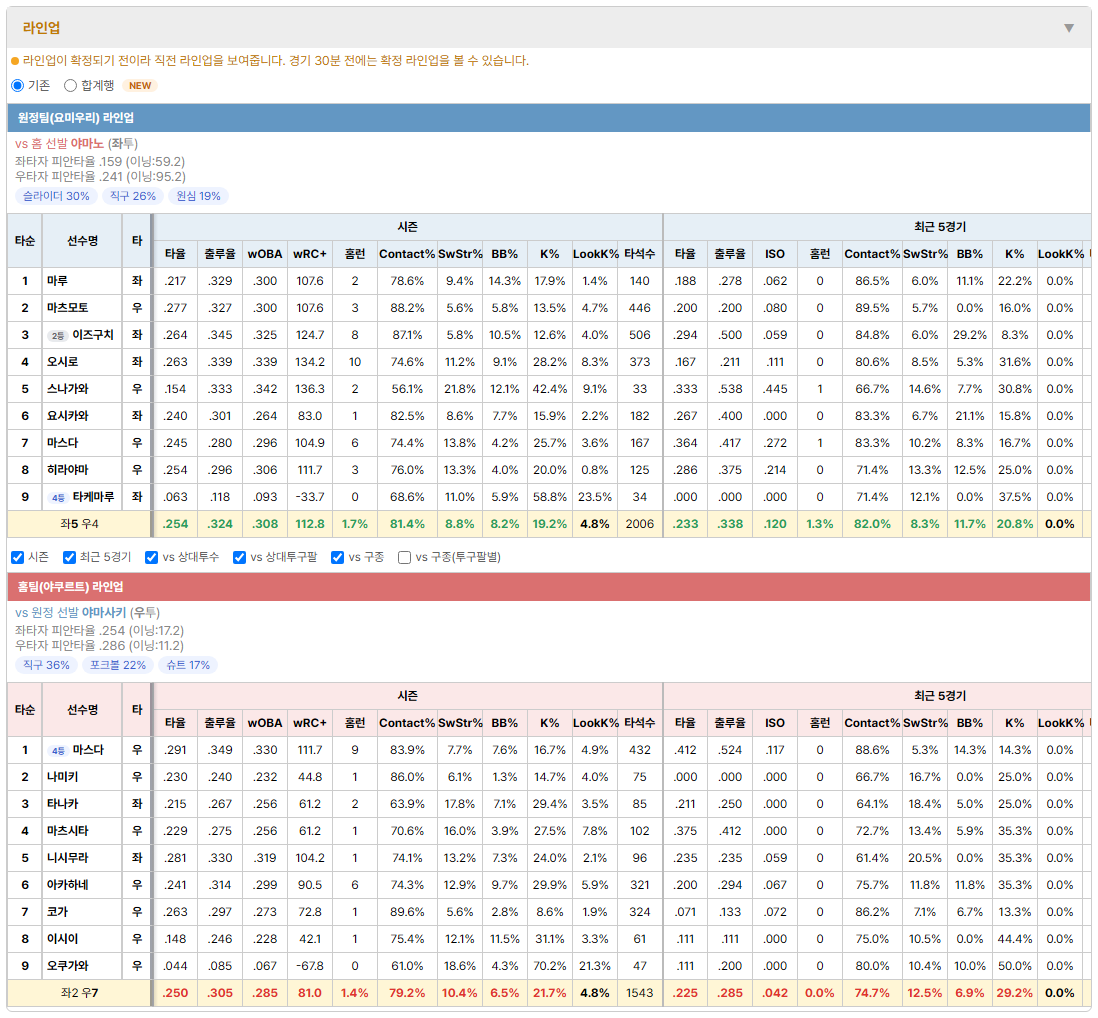Select the 직구 26% pitch tag
Image resolution: width=1098 pixels, height=1018 pixels.
coord(133,196)
